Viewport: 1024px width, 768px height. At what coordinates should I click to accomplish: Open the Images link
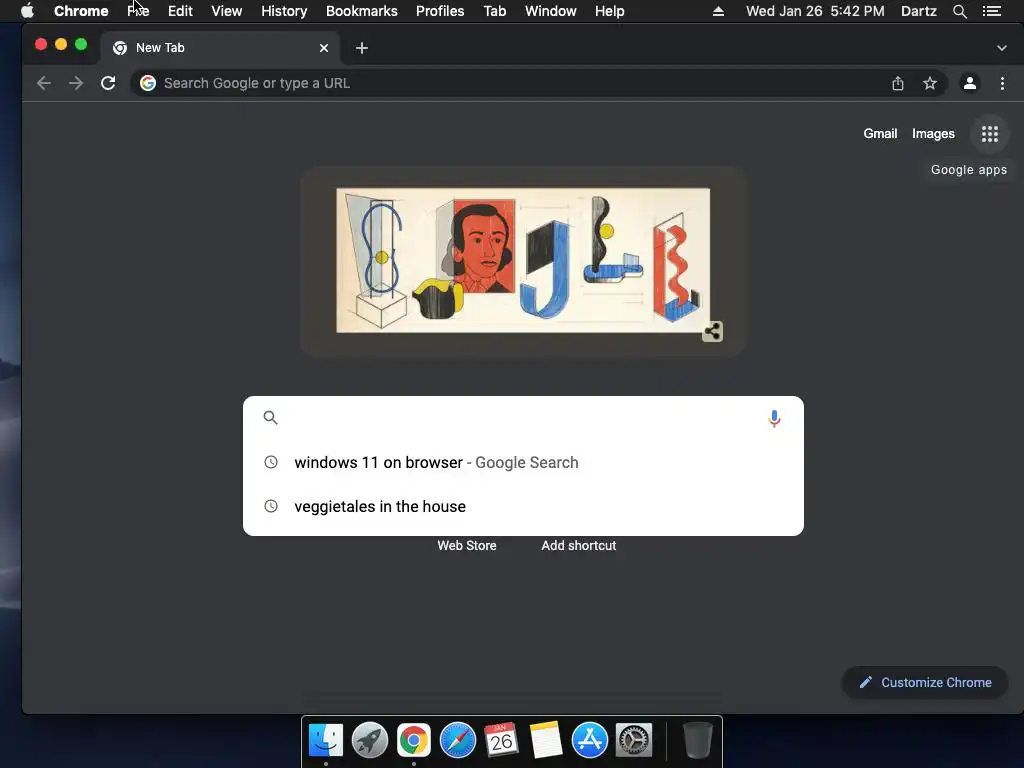pyautogui.click(x=933, y=133)
